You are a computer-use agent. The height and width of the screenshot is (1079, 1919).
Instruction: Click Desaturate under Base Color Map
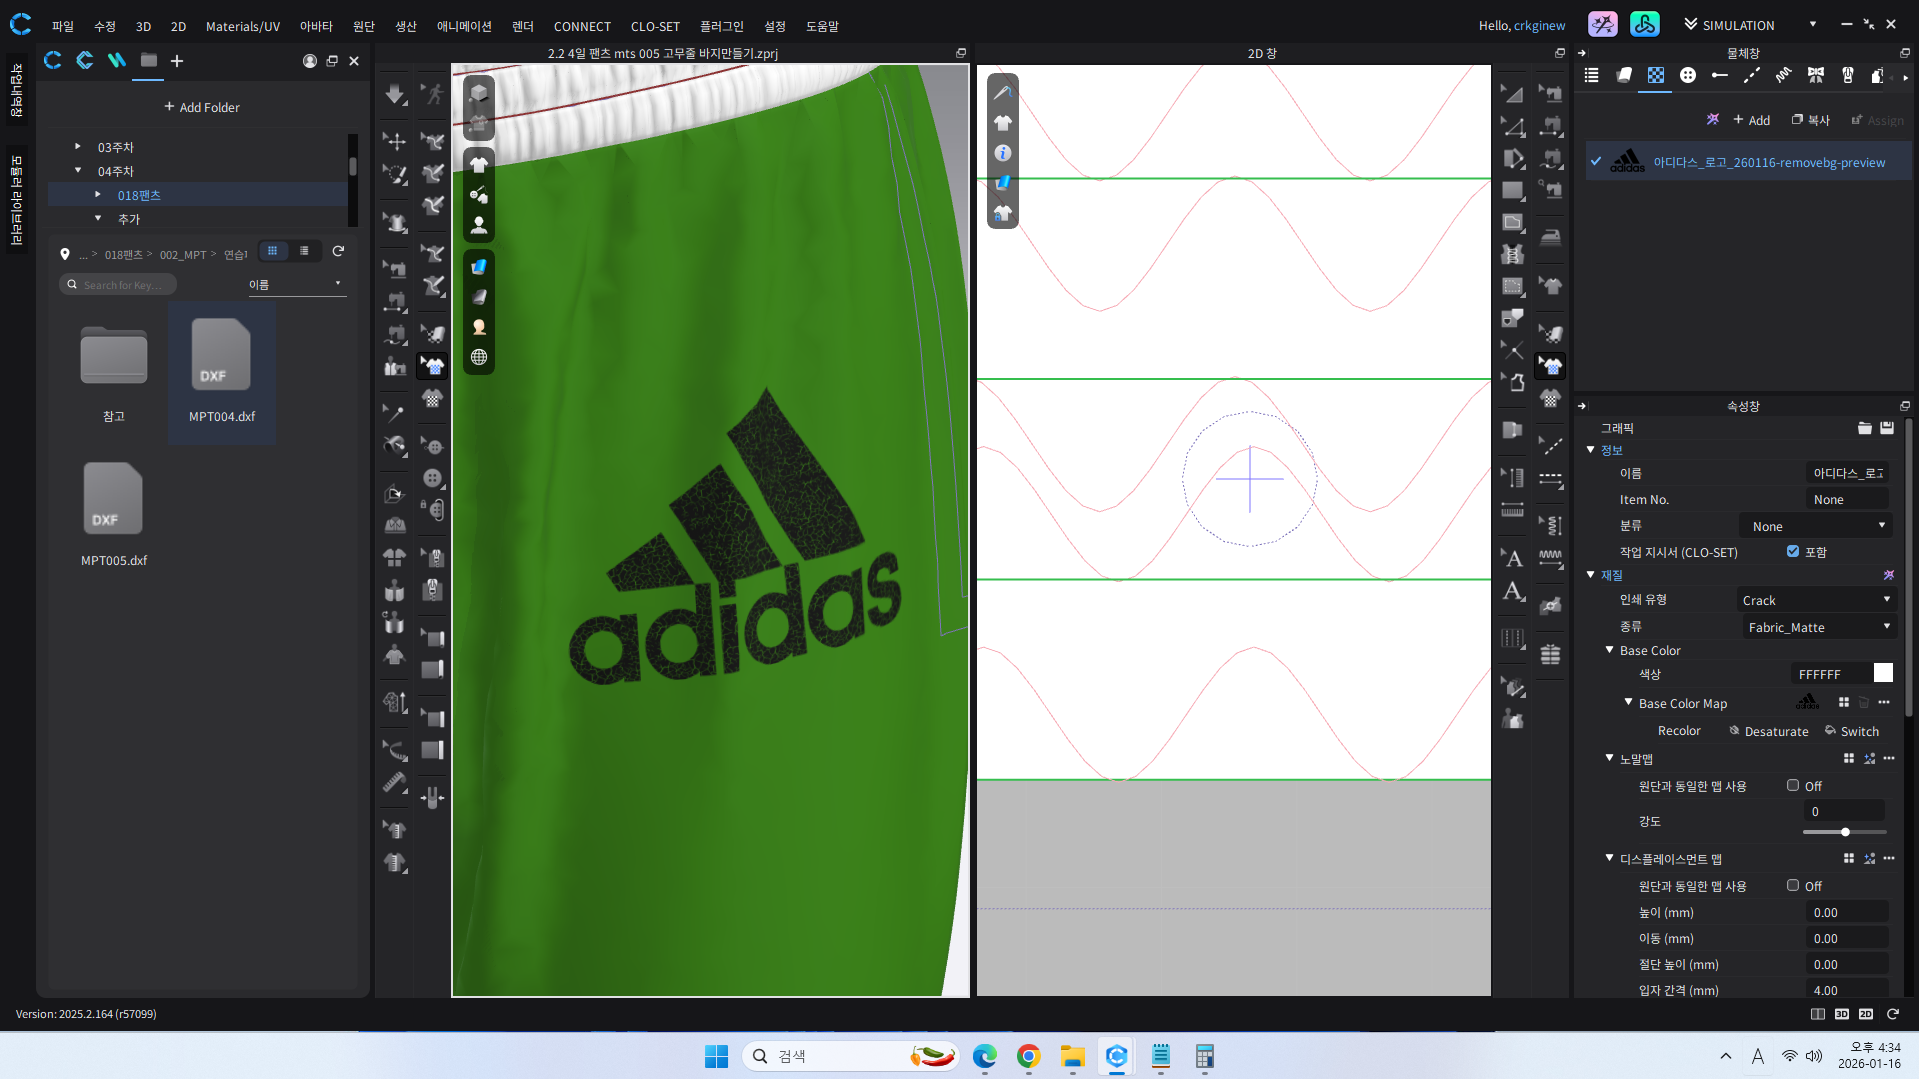coord(1768,731)
